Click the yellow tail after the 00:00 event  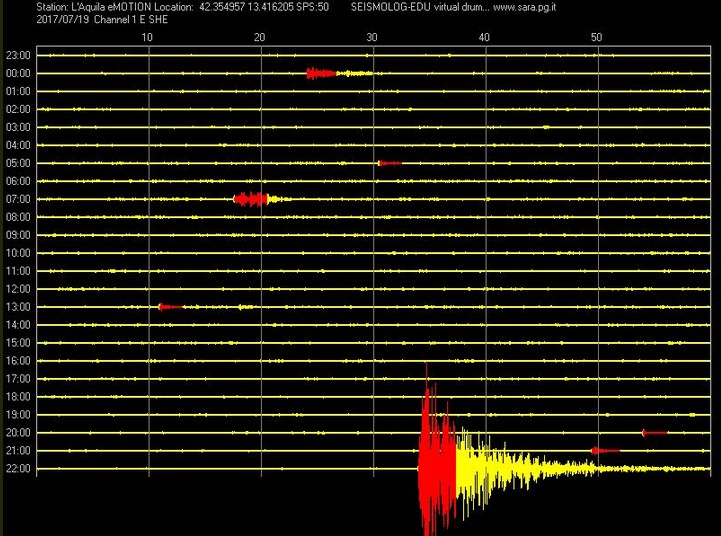point(354,74)
